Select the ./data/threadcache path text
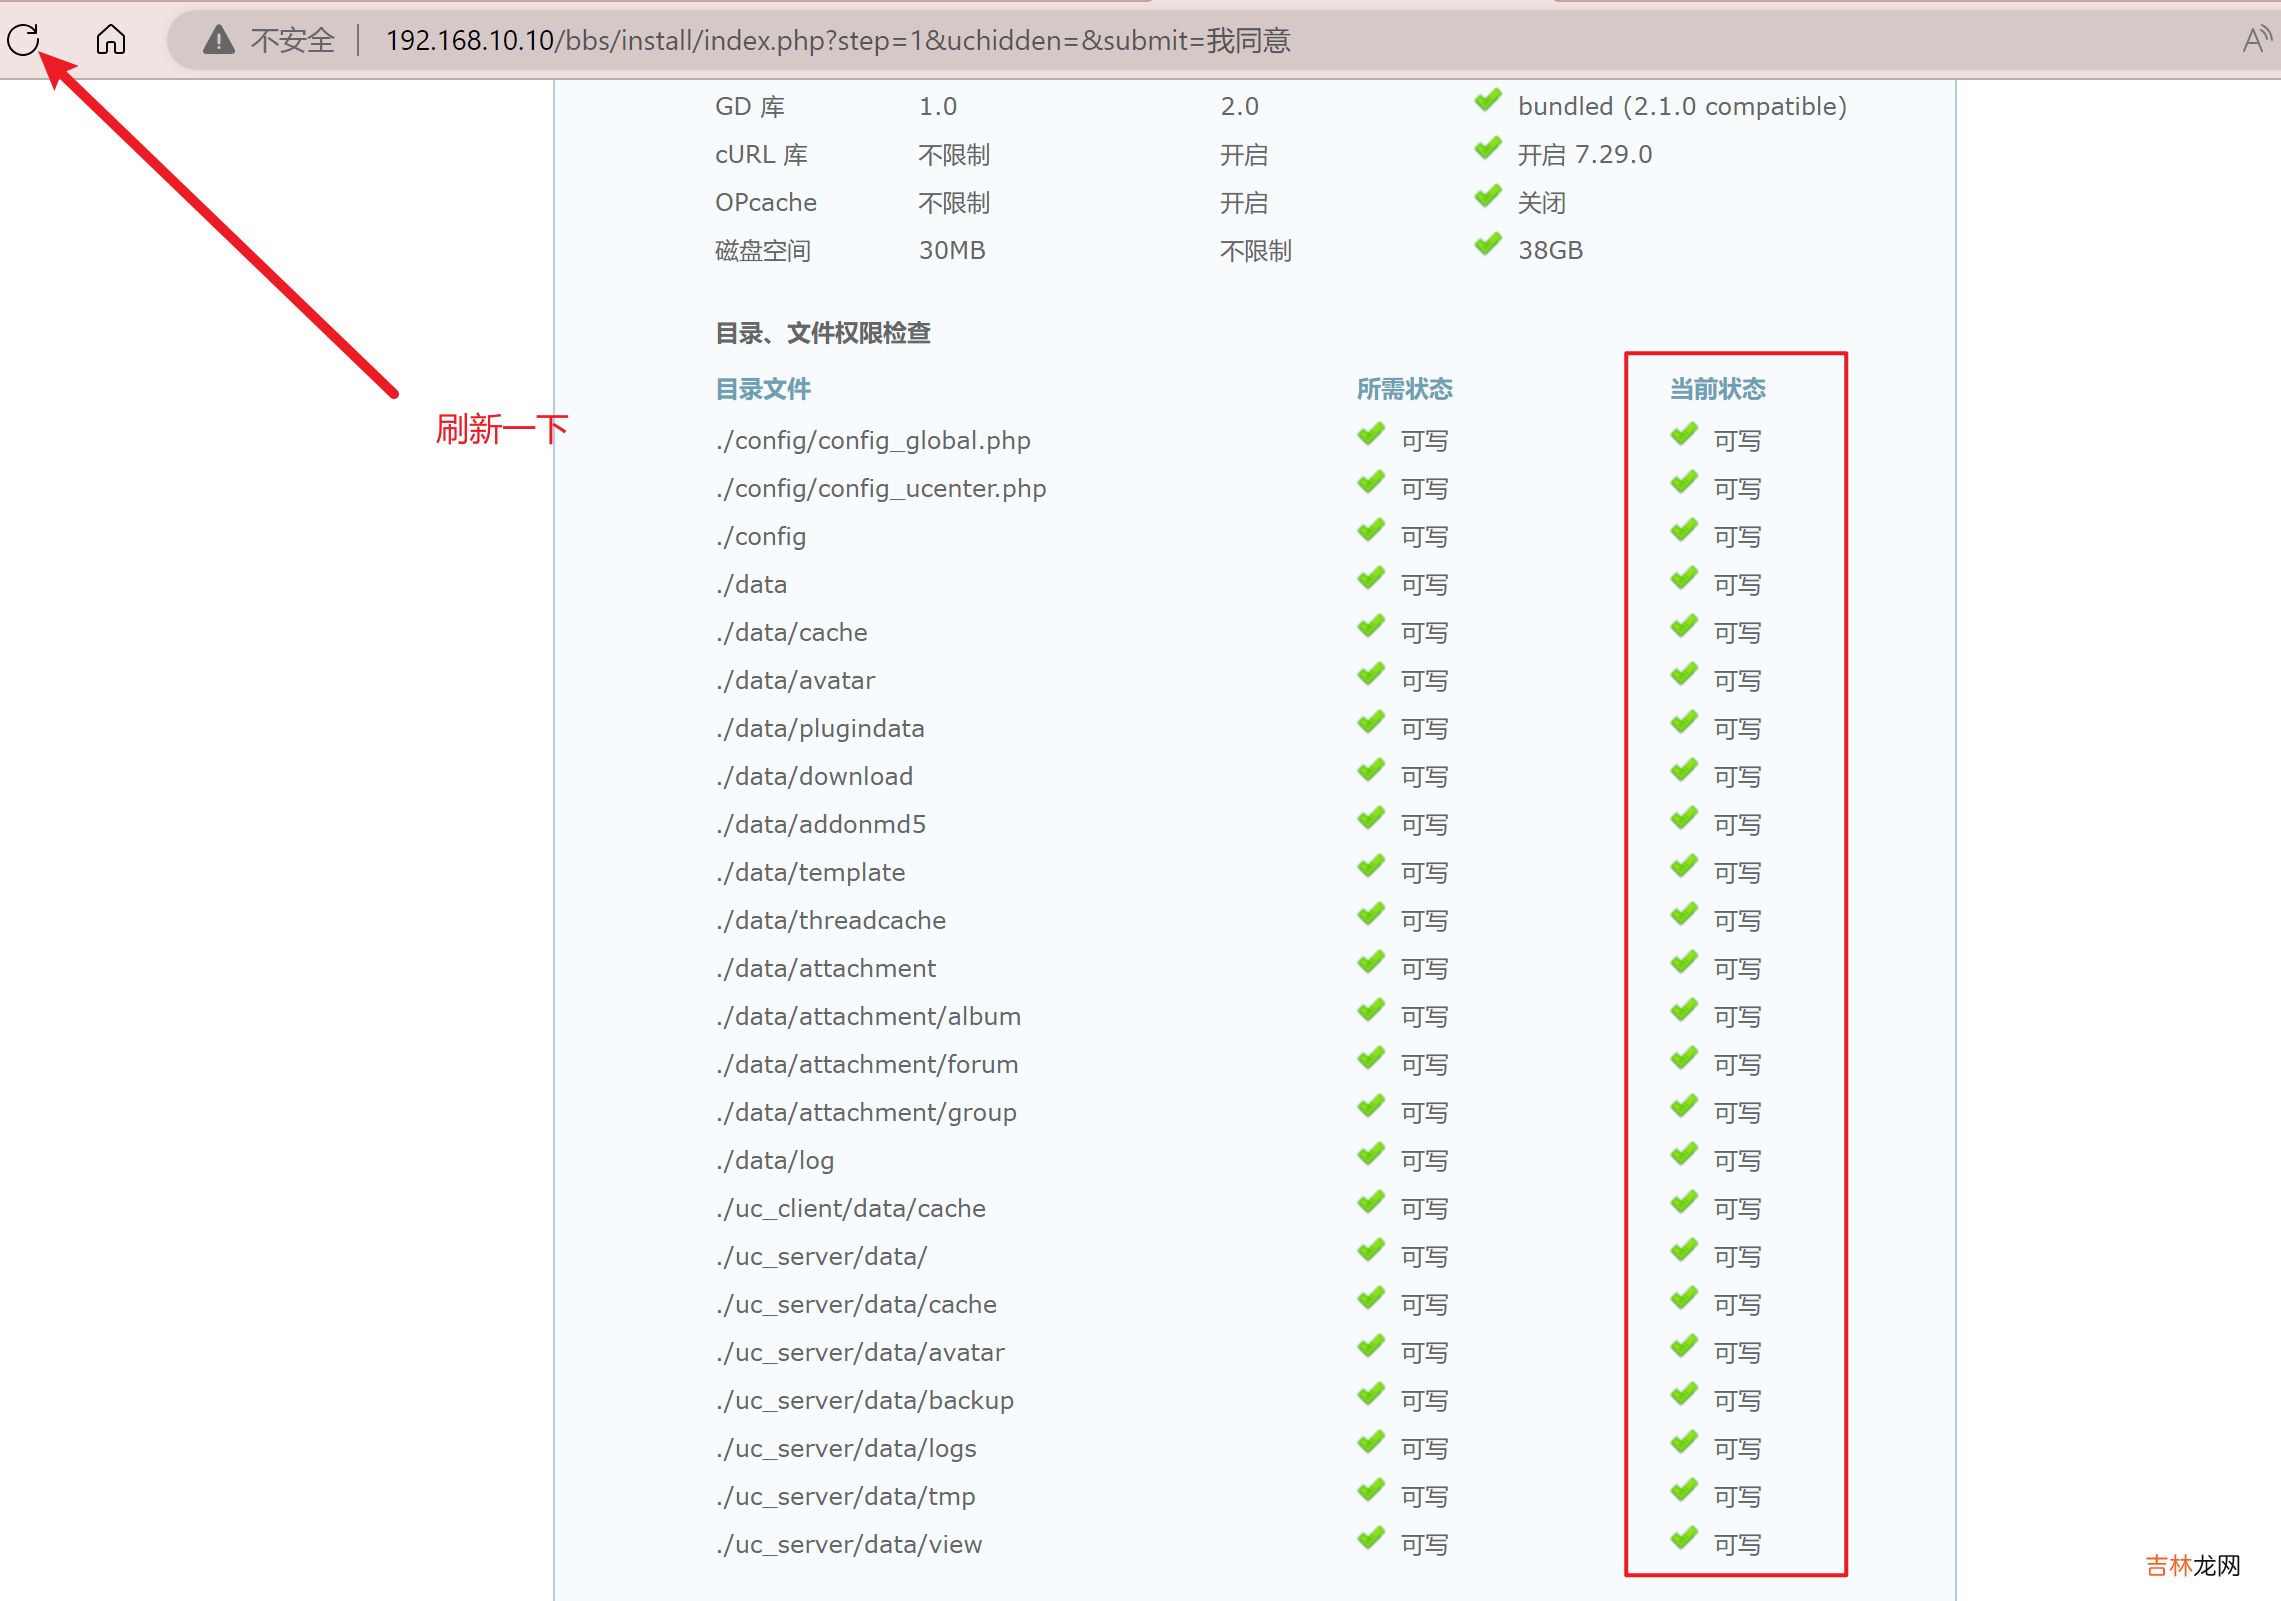This screenshot has width=2281, height=1601. coord(831,921)
